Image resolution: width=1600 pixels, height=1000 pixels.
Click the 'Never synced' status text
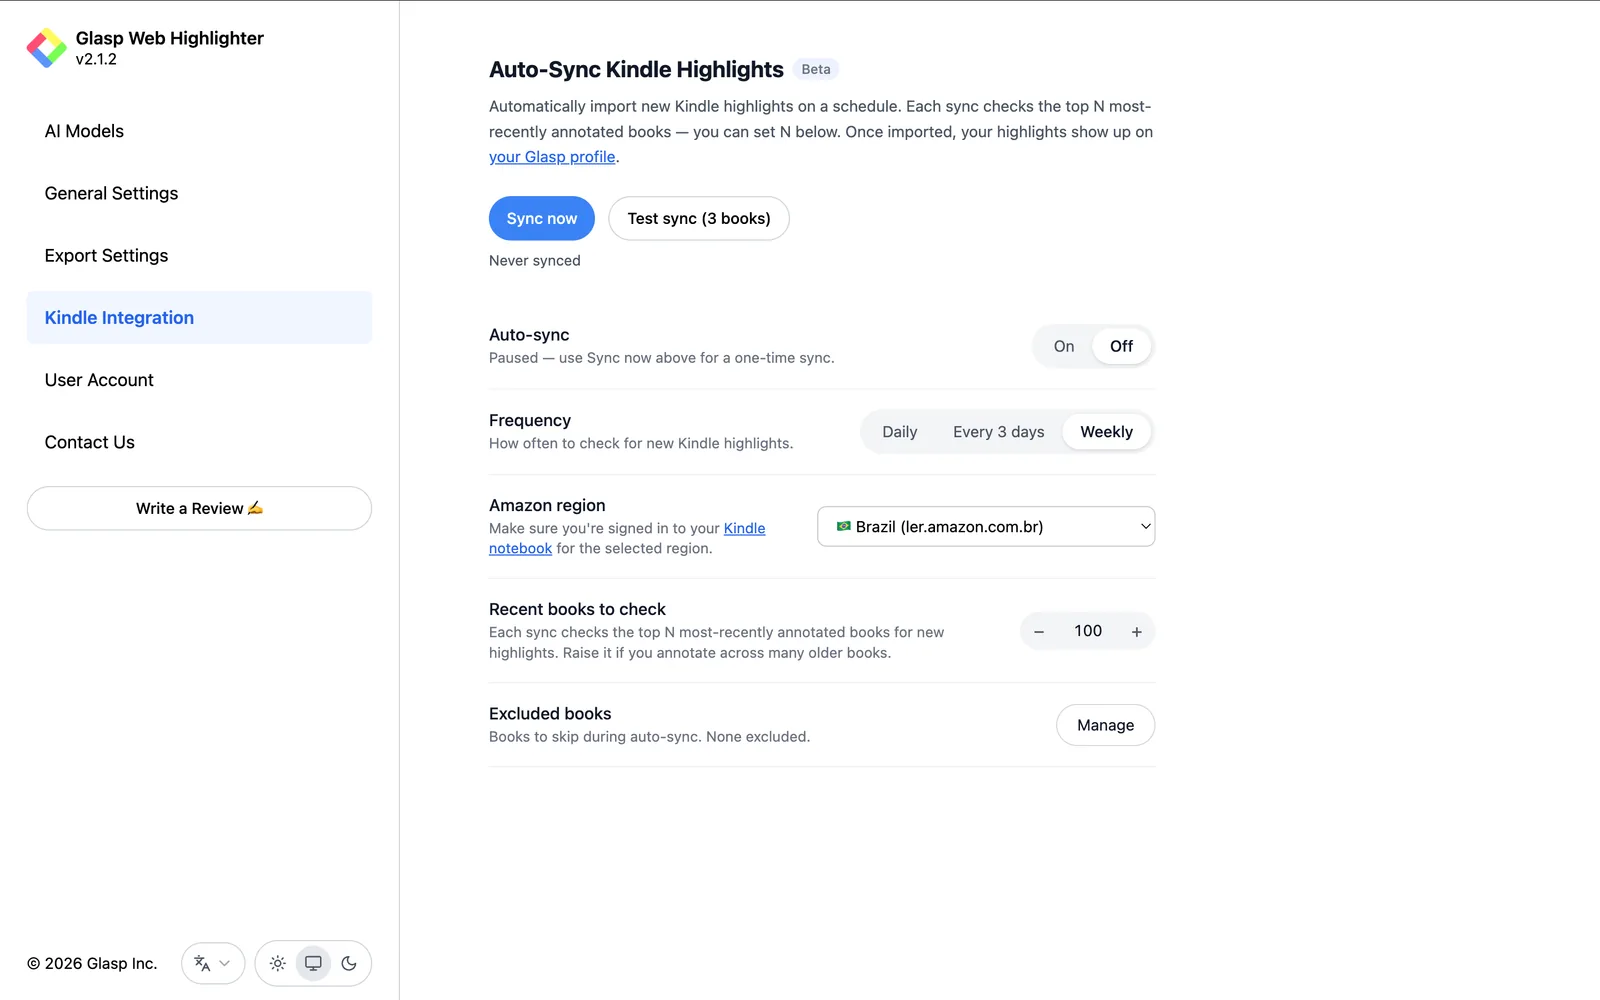tap(534, 260)
